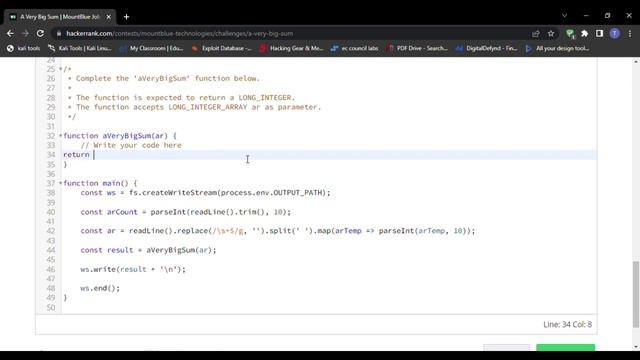Open the green shield extension icon

click(x=570, y=33)
